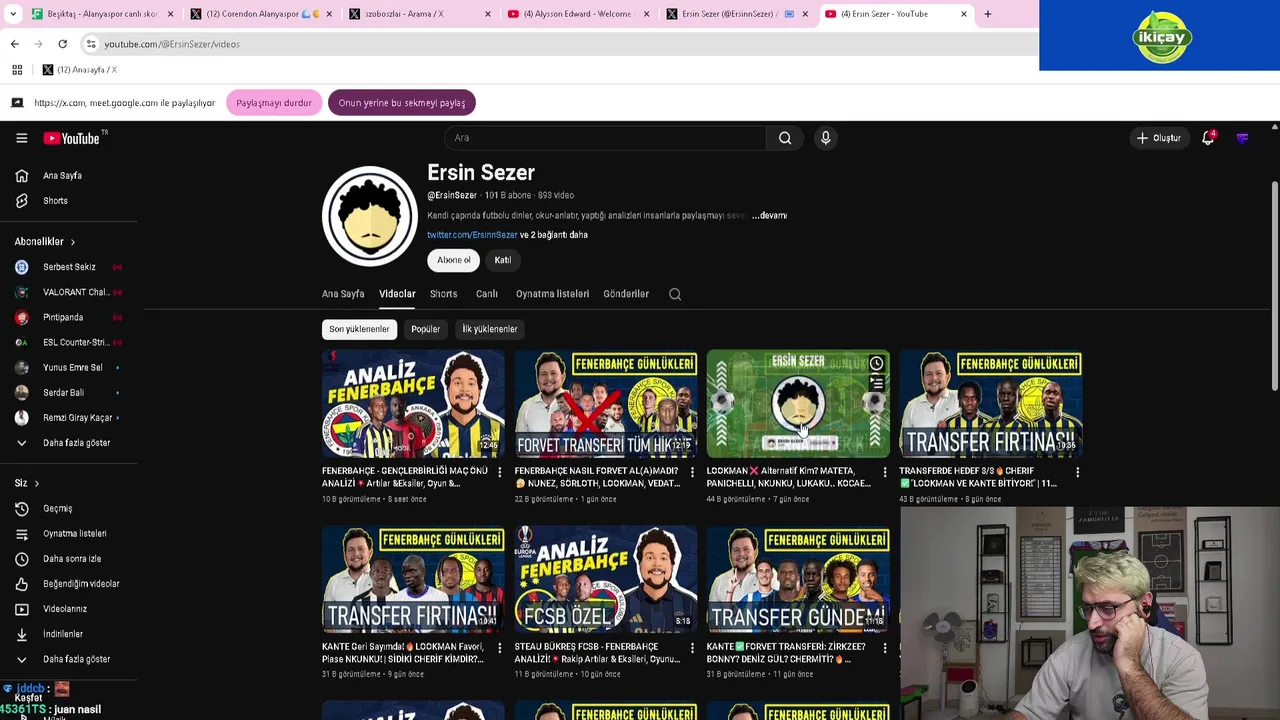Switch to Alysson Edward browser tab
The height and width of the screenshot is (720, 1280).
tap(577, 14)
